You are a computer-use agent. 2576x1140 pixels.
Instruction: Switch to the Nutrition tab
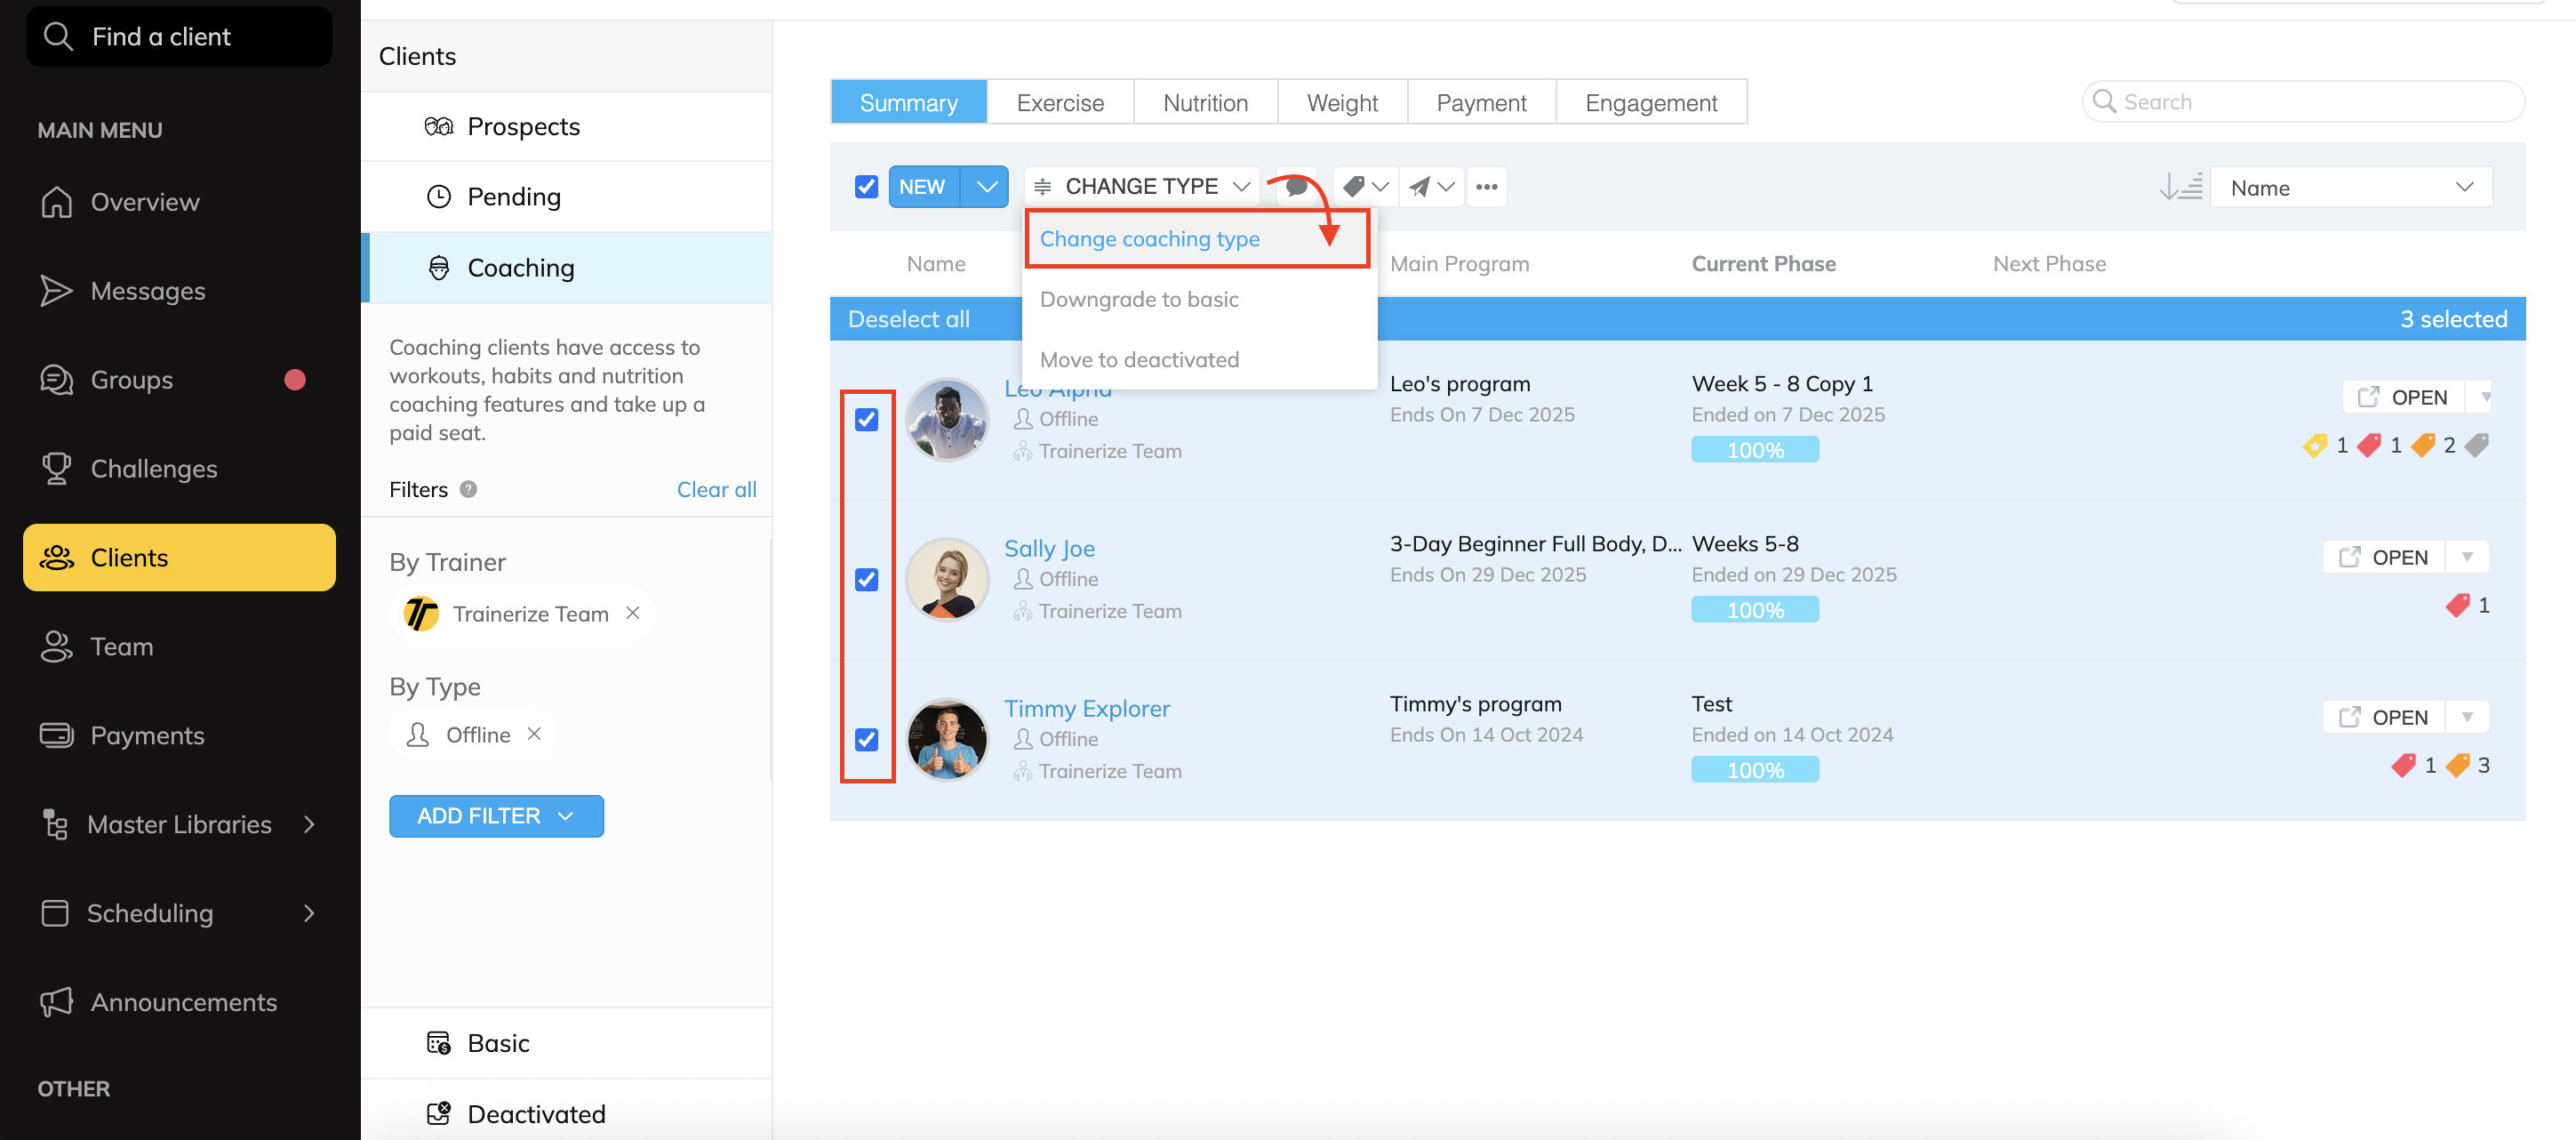point(1205,103)
